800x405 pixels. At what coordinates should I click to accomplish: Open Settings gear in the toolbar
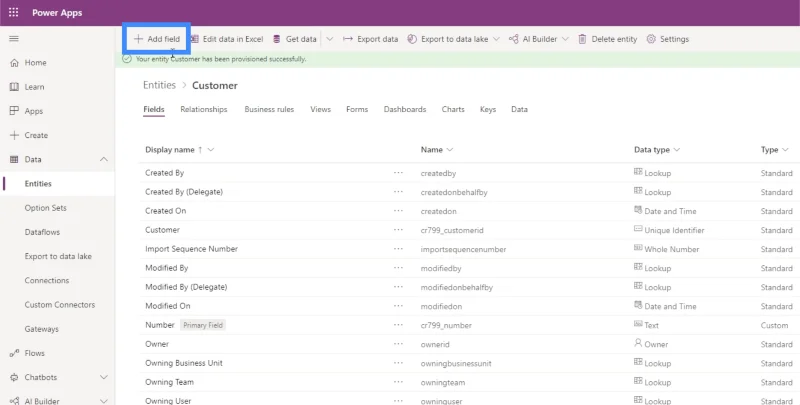click(x=651, y=39)
